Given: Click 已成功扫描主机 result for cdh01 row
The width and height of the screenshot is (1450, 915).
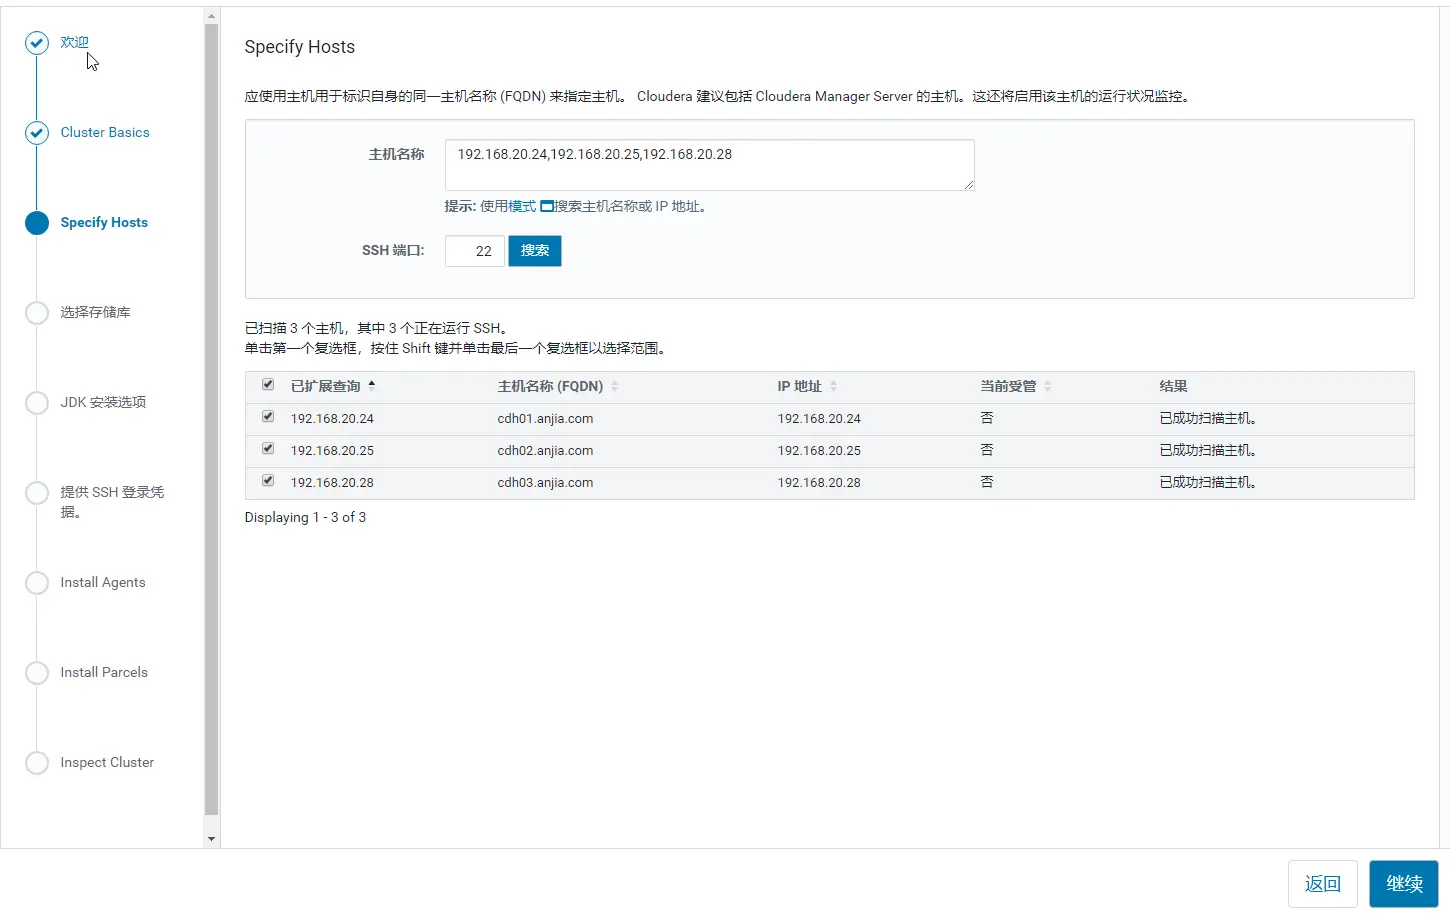Looking at the screenshot, I should coord(1208,419).
